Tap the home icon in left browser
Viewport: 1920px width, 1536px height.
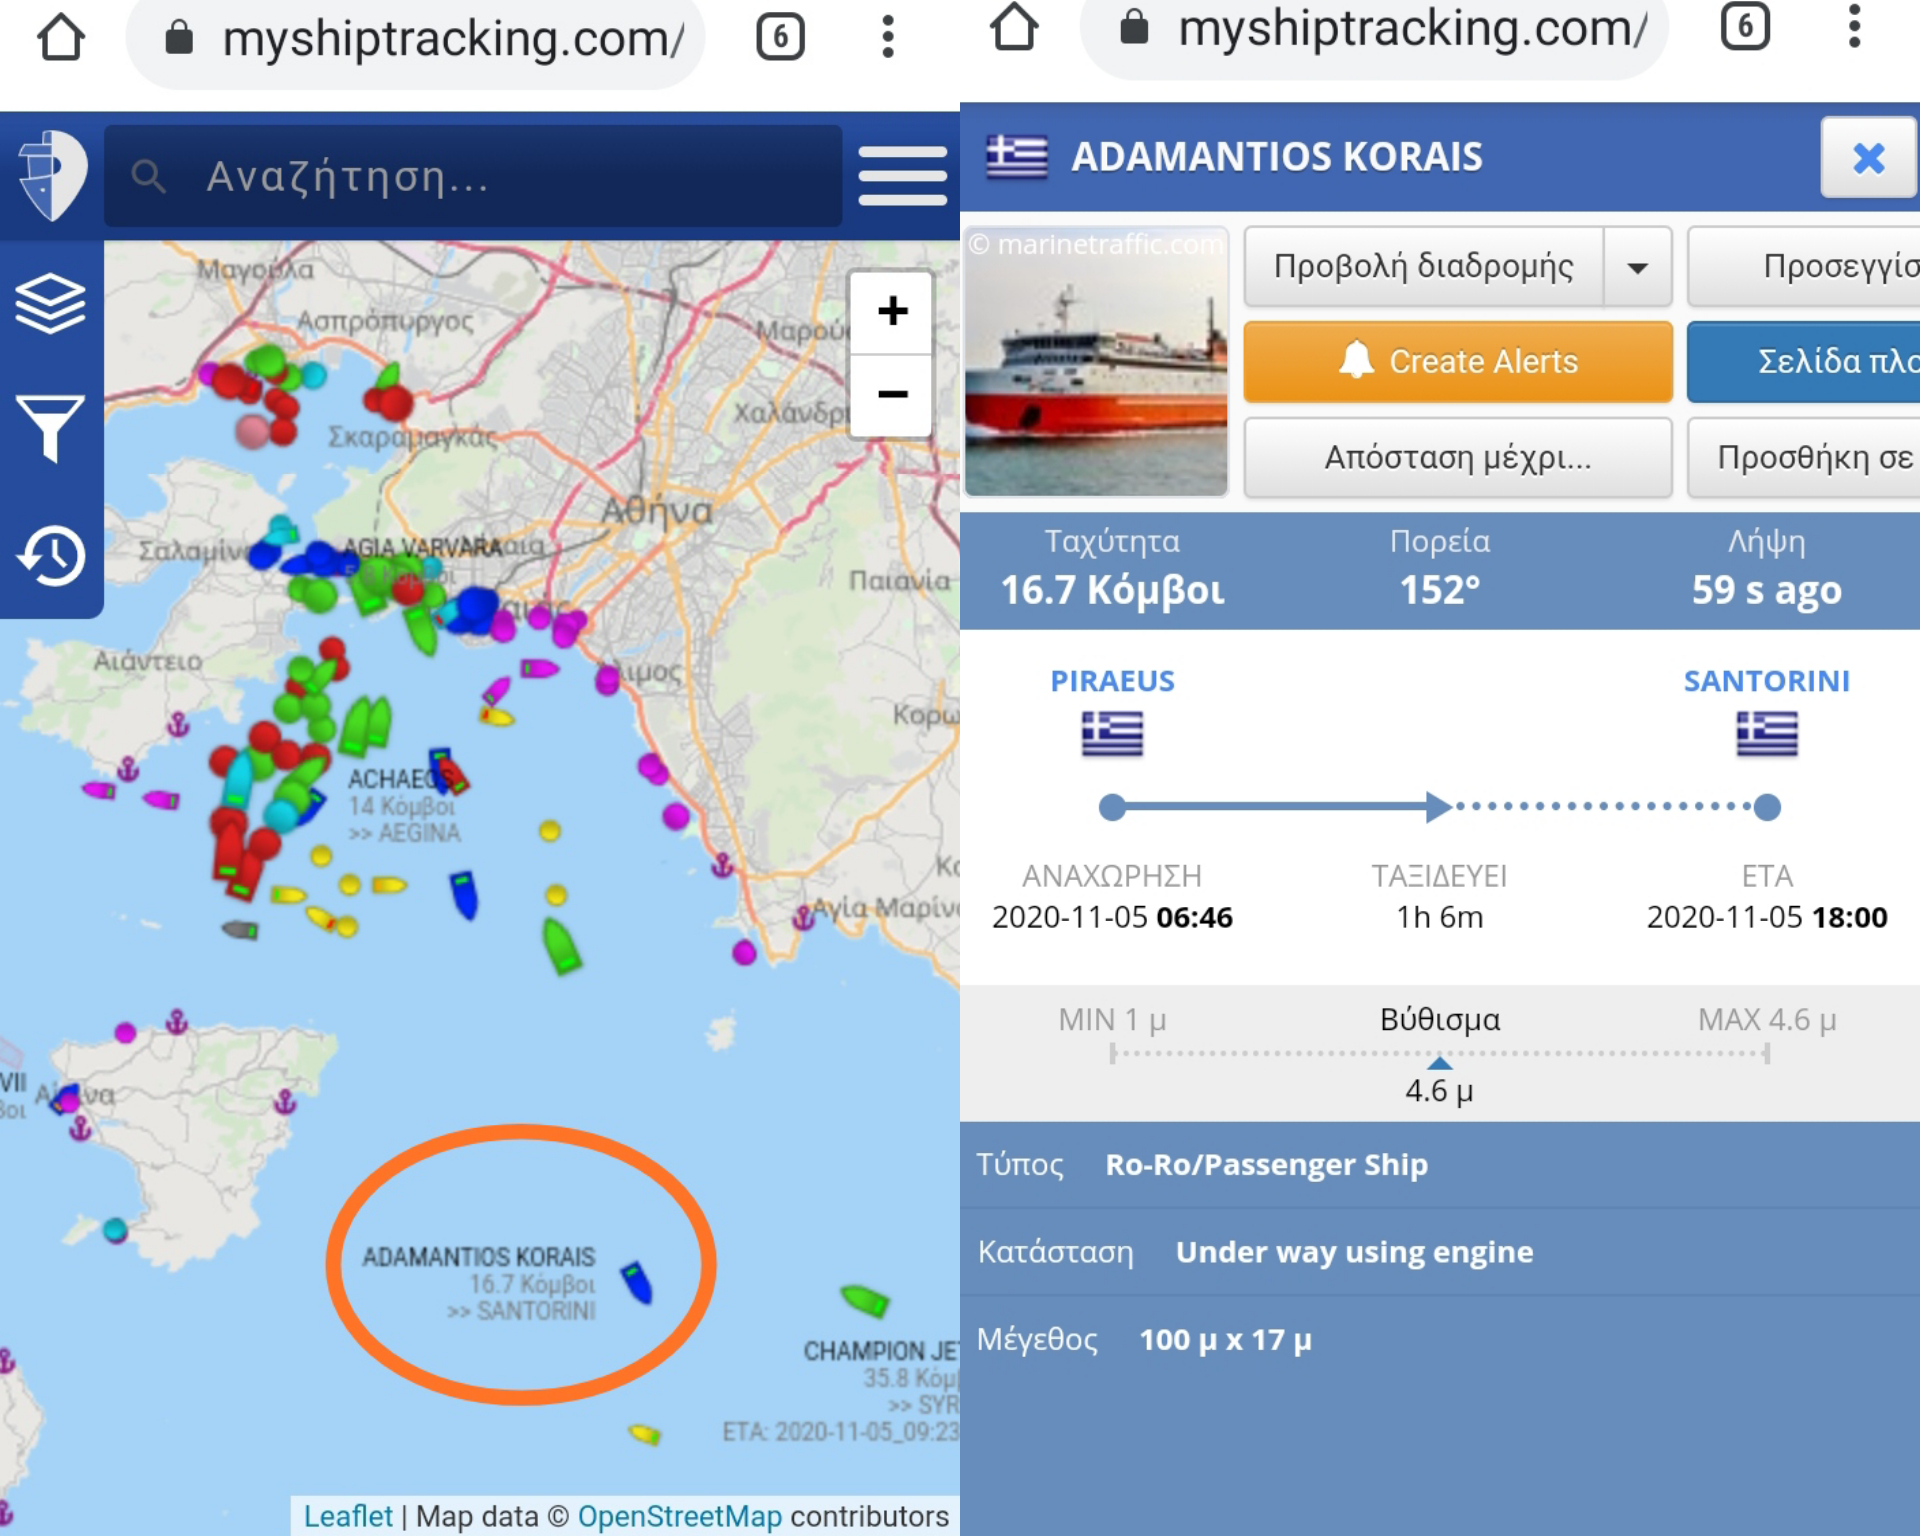[x=61, y=37]
